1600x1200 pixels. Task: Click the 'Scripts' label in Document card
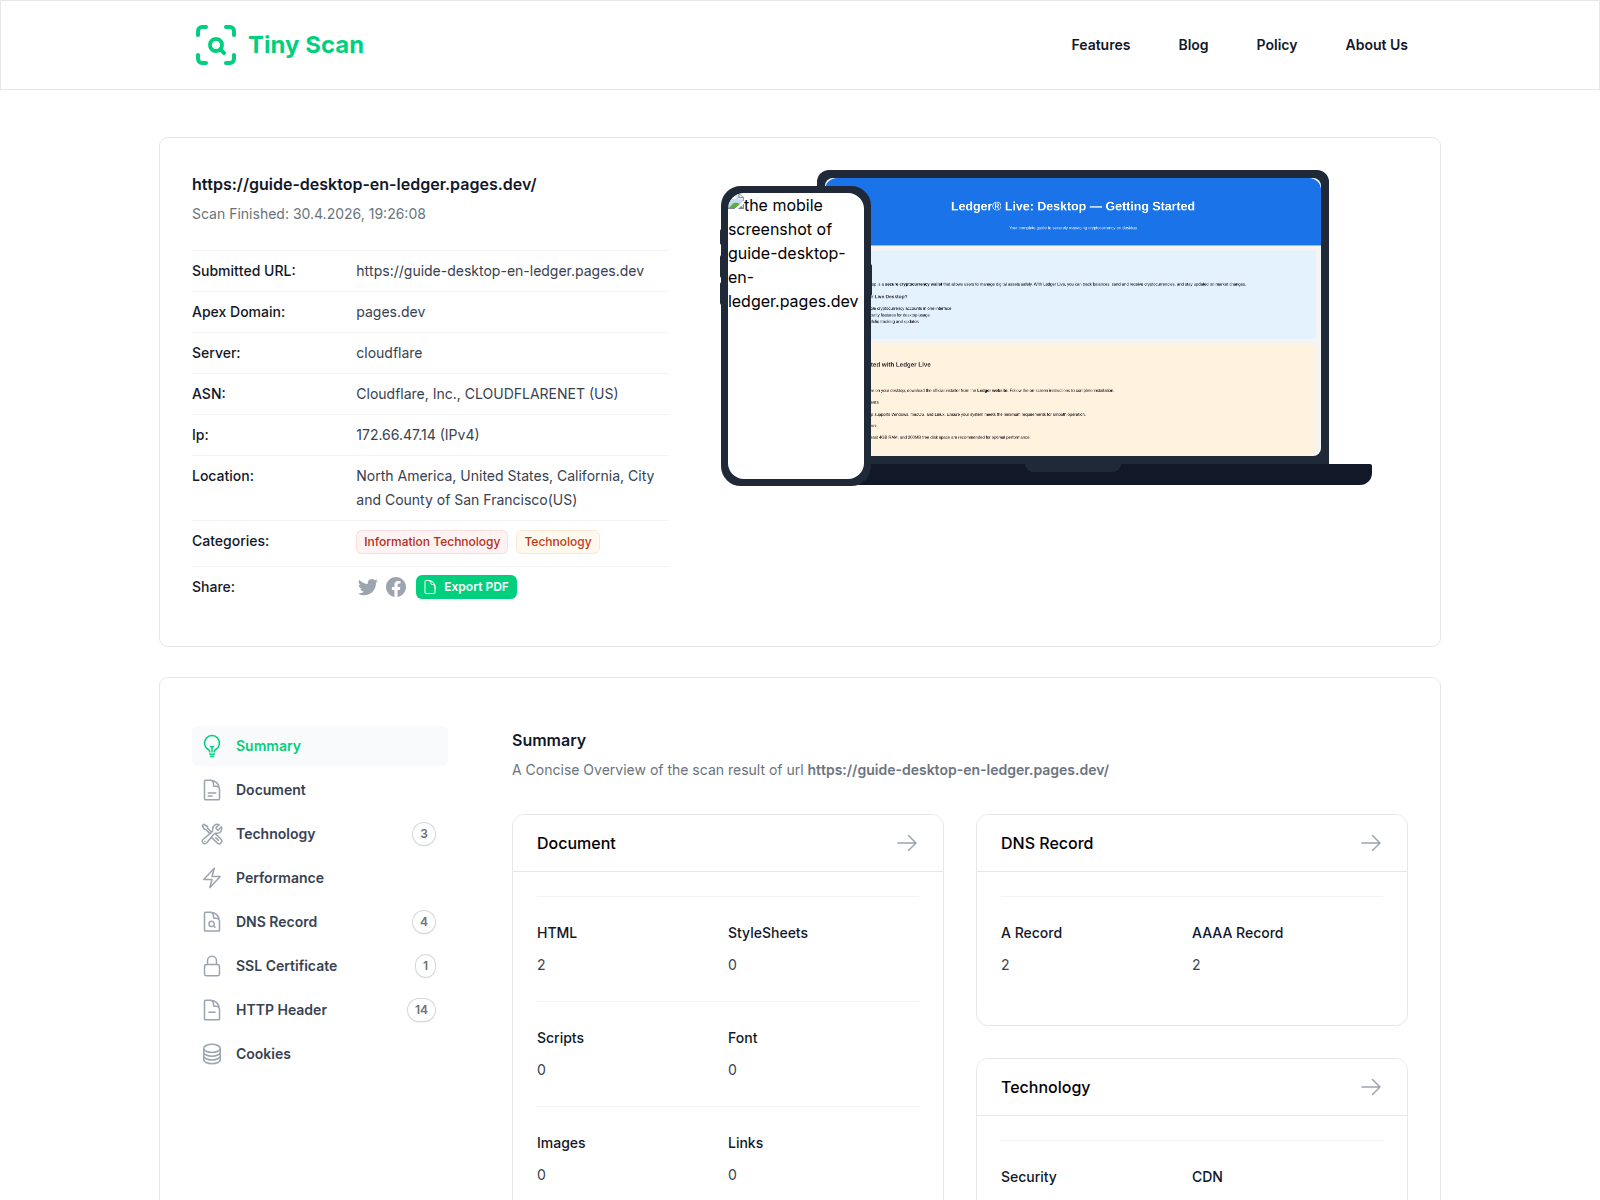click(x=560, y=1038)
